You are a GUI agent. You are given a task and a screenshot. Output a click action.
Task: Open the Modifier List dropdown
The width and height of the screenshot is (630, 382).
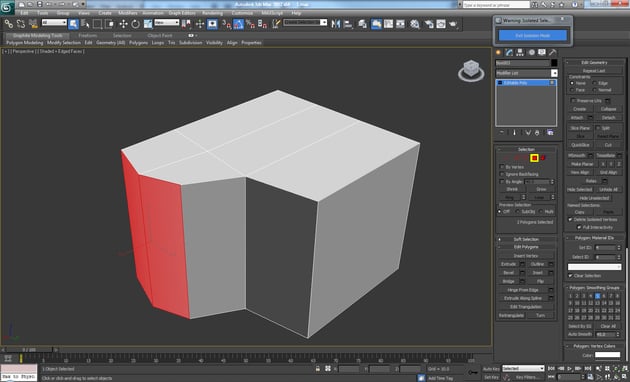click(x=554, y=73)
